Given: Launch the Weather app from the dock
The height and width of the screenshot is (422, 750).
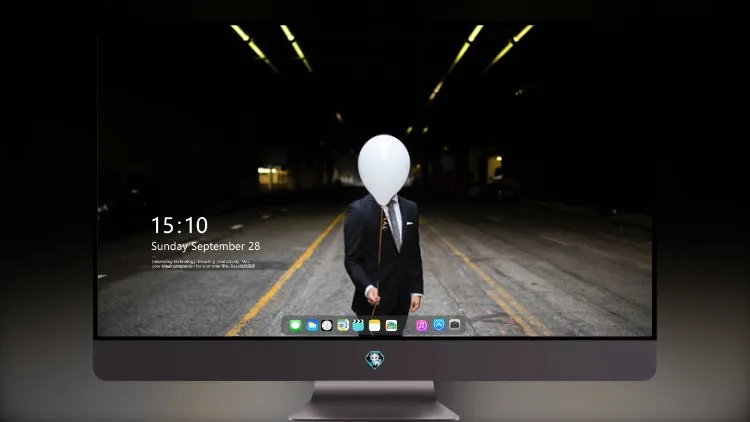Looking at the screenshot, I should (311, 325).
